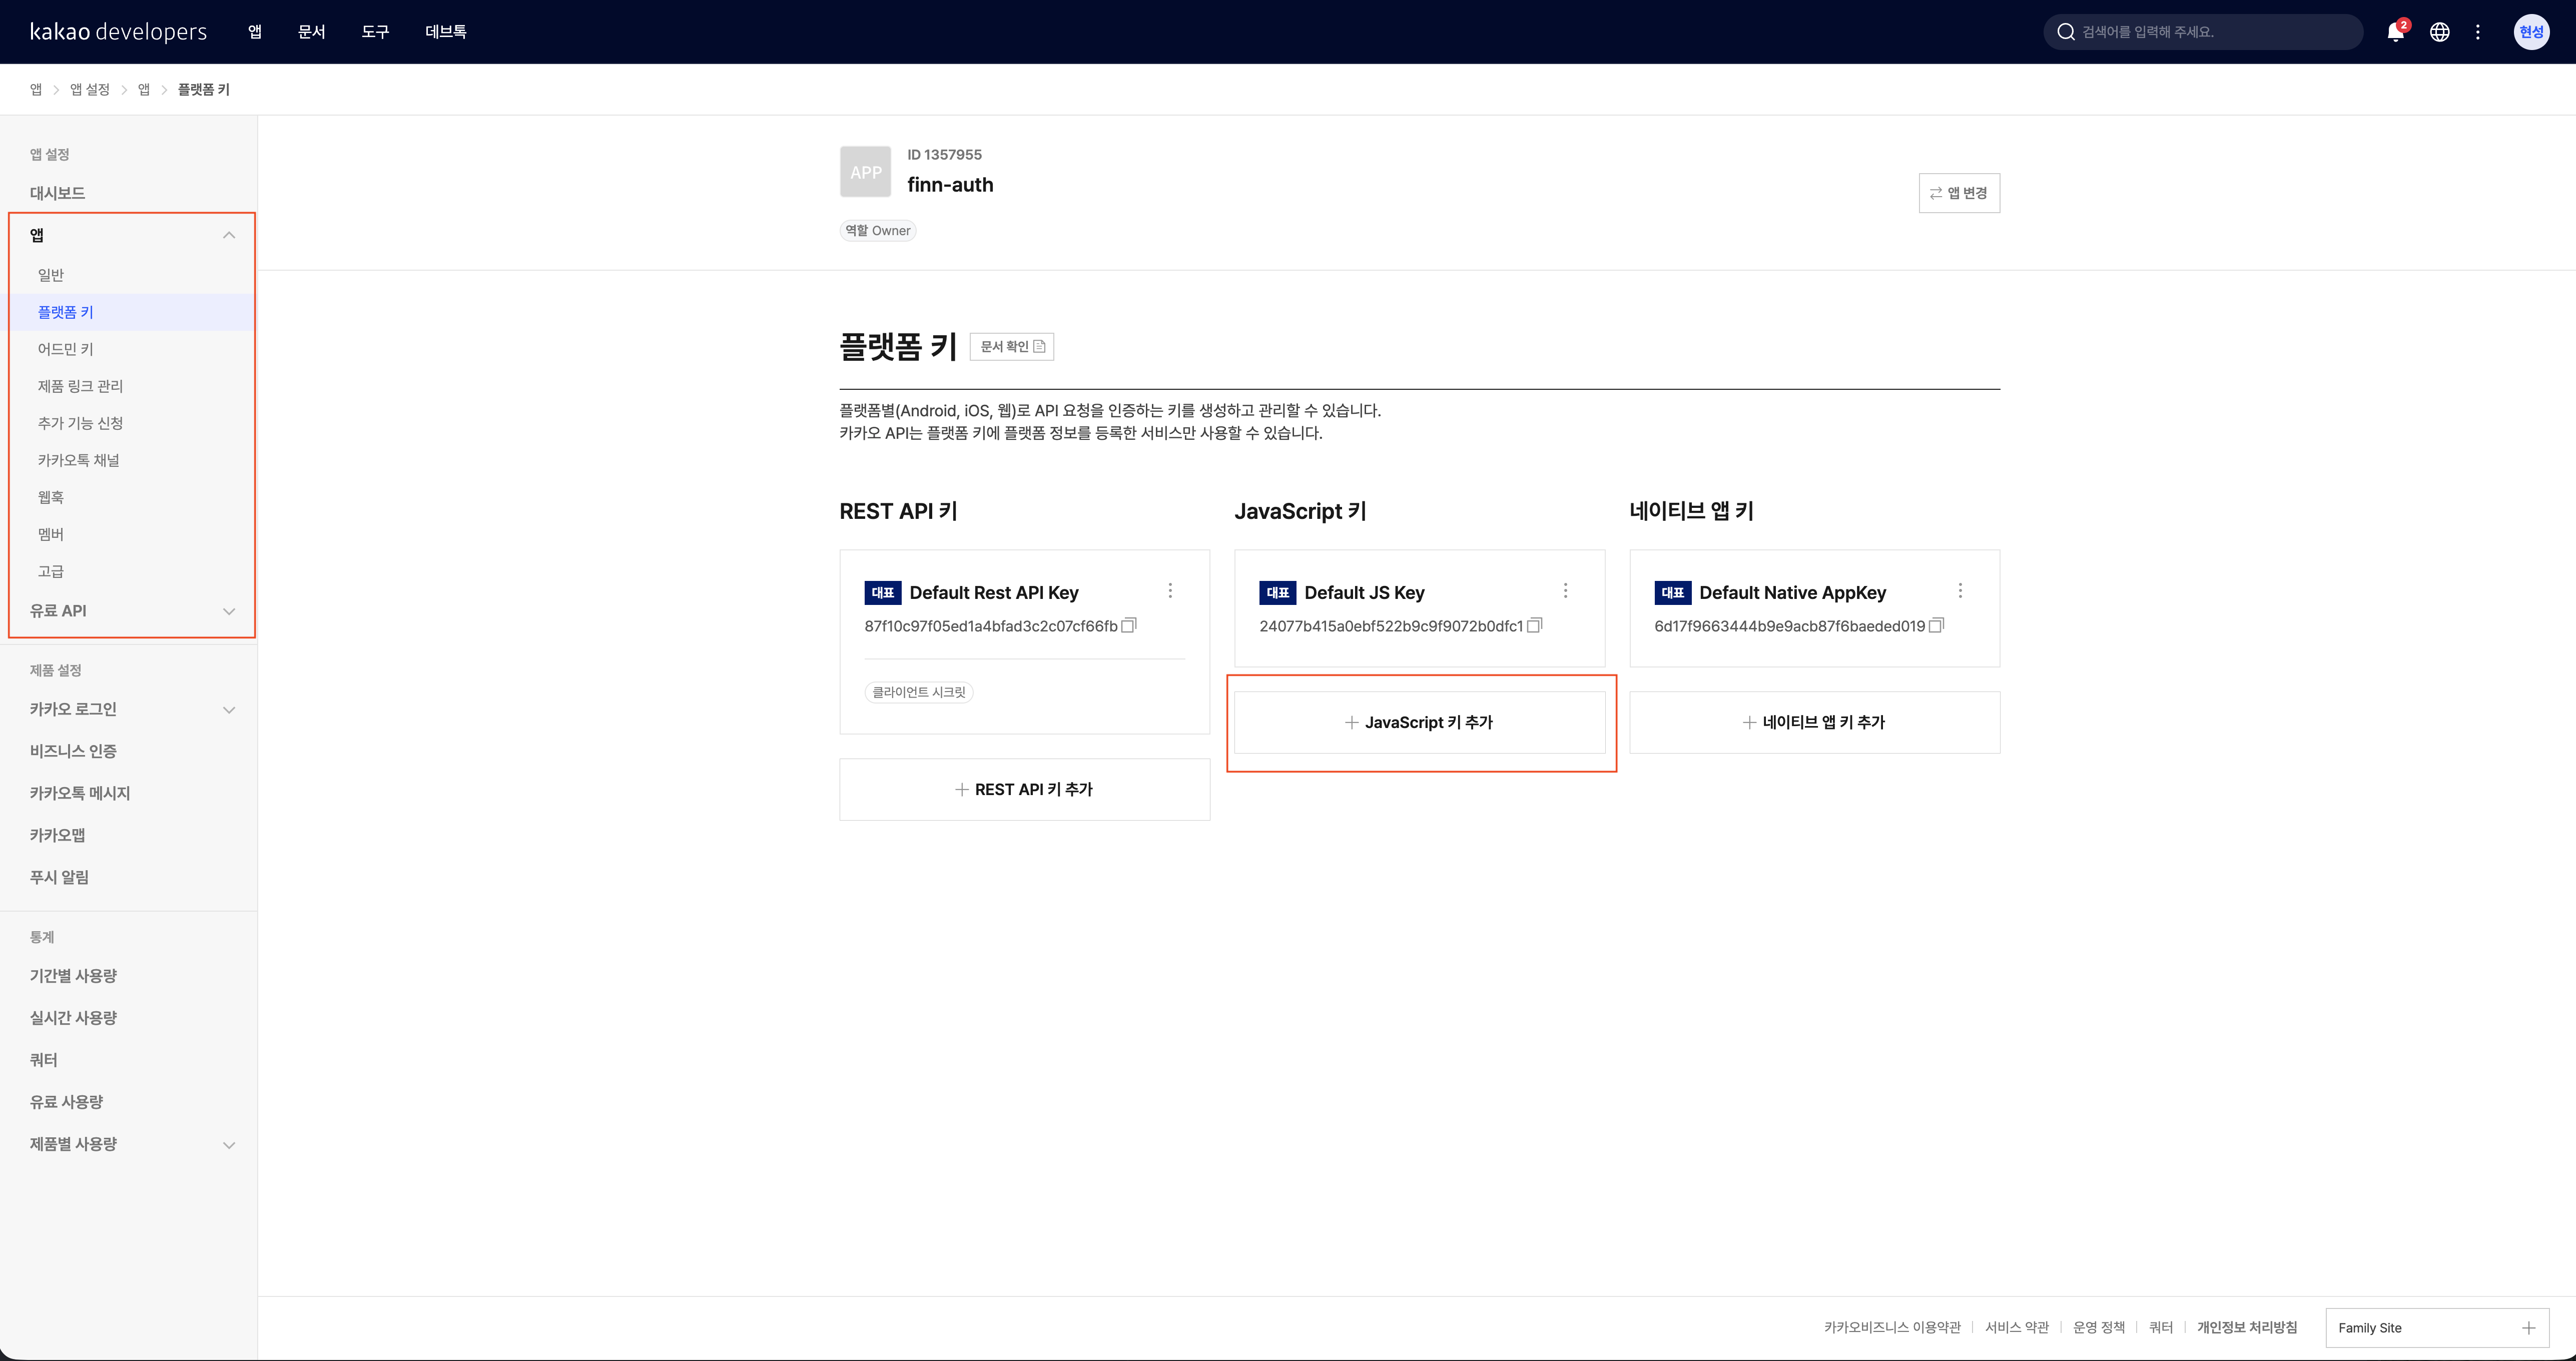Expand the 유료 API sidebar section
The image size is (2576, 1361).
[229, 611]
